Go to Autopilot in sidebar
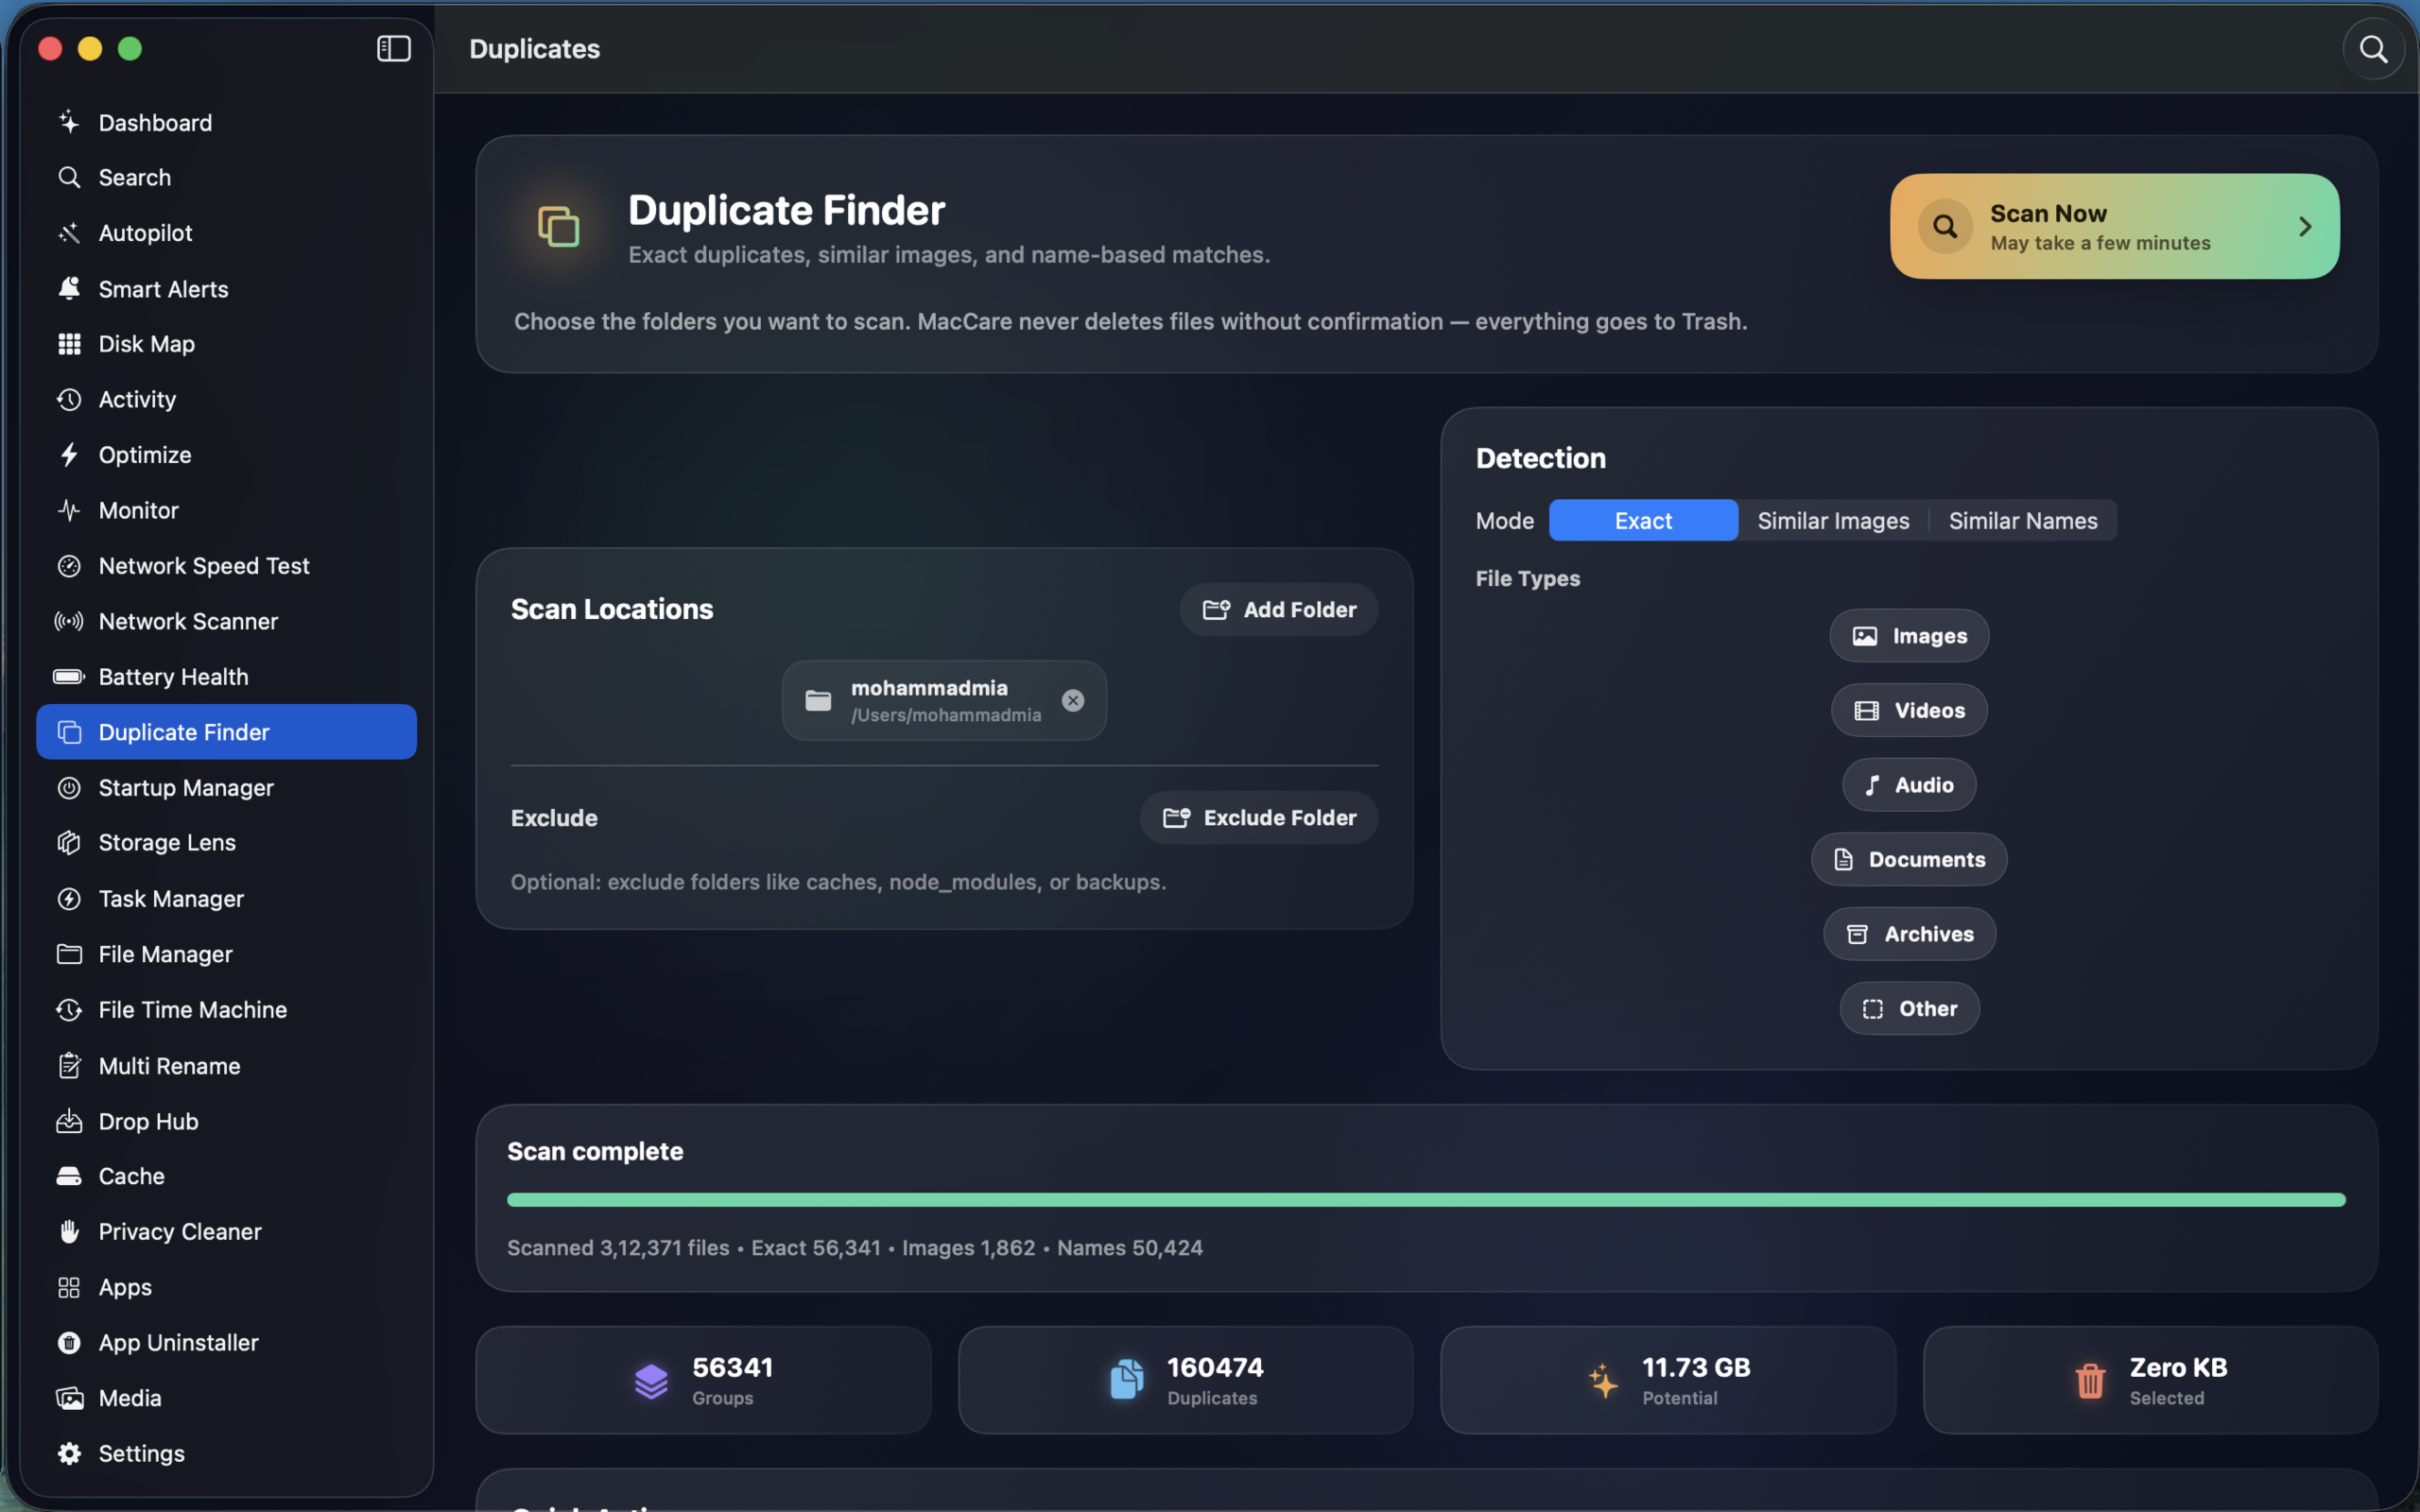Viewport: 2420px width, 1512px height. [226, 233]
